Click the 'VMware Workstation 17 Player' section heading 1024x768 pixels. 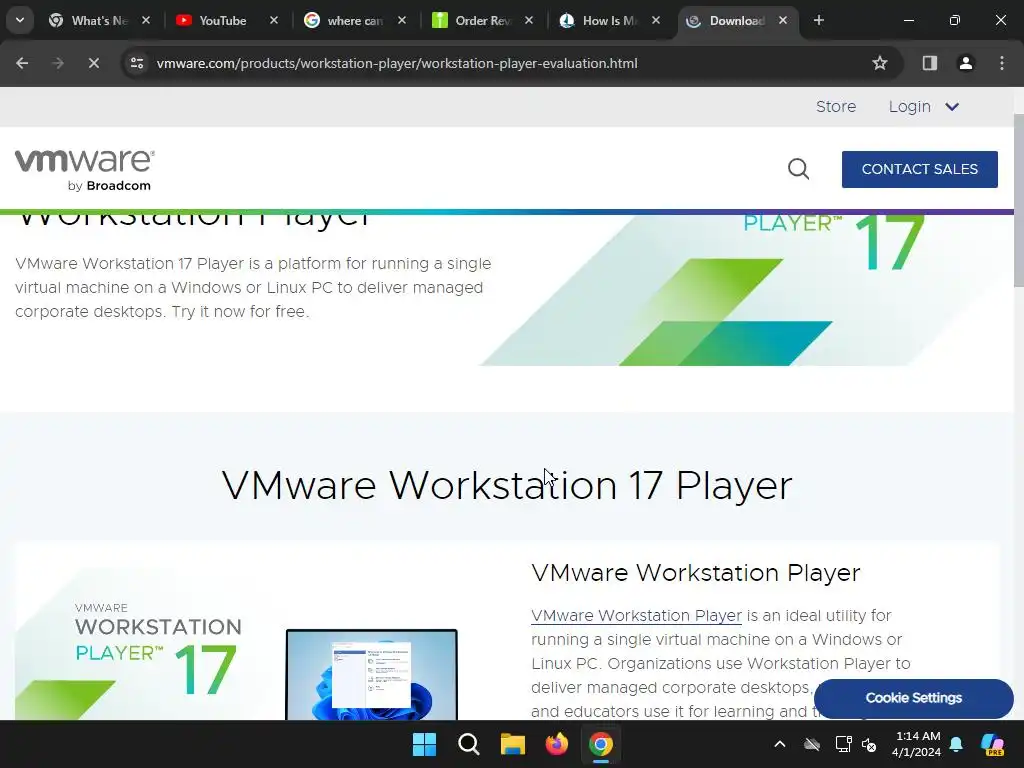point(507,485)
